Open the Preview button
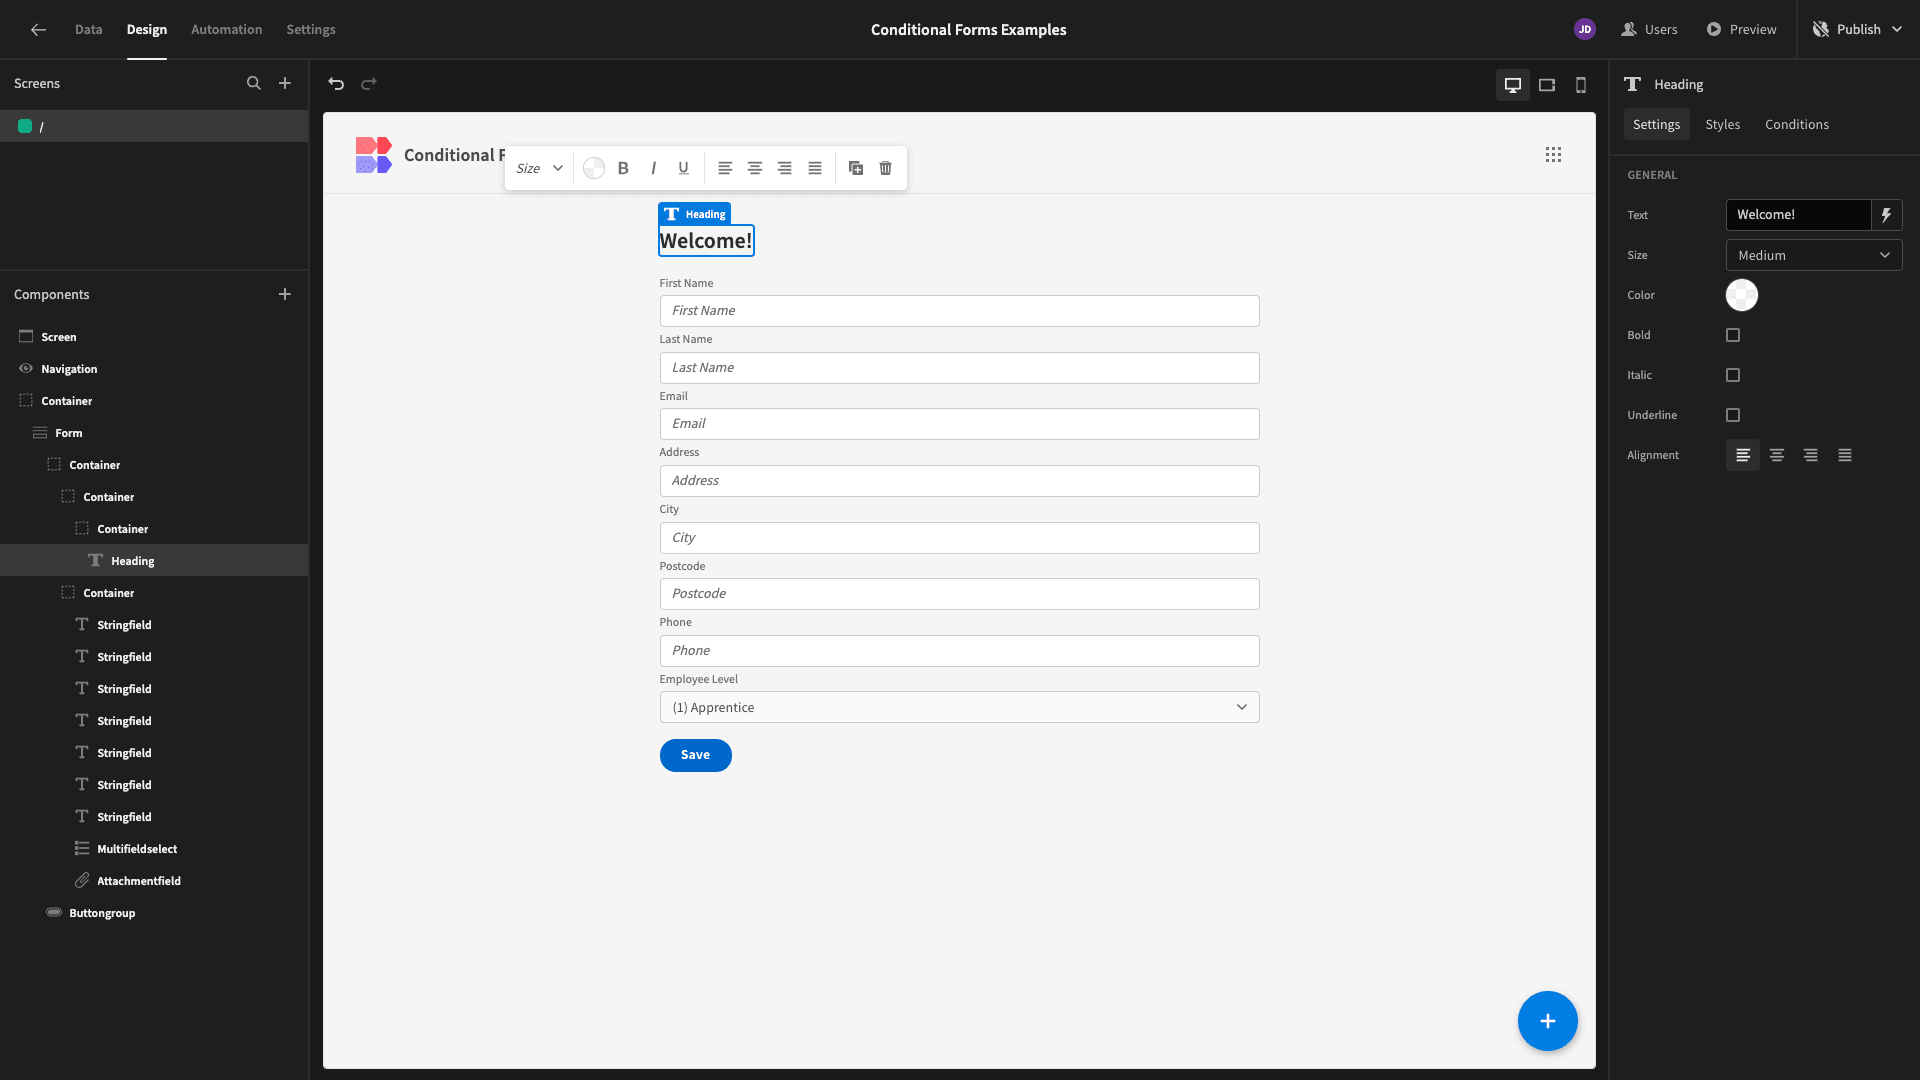The height and width of the screenshot is (1080, 1920). (1742, 30)
